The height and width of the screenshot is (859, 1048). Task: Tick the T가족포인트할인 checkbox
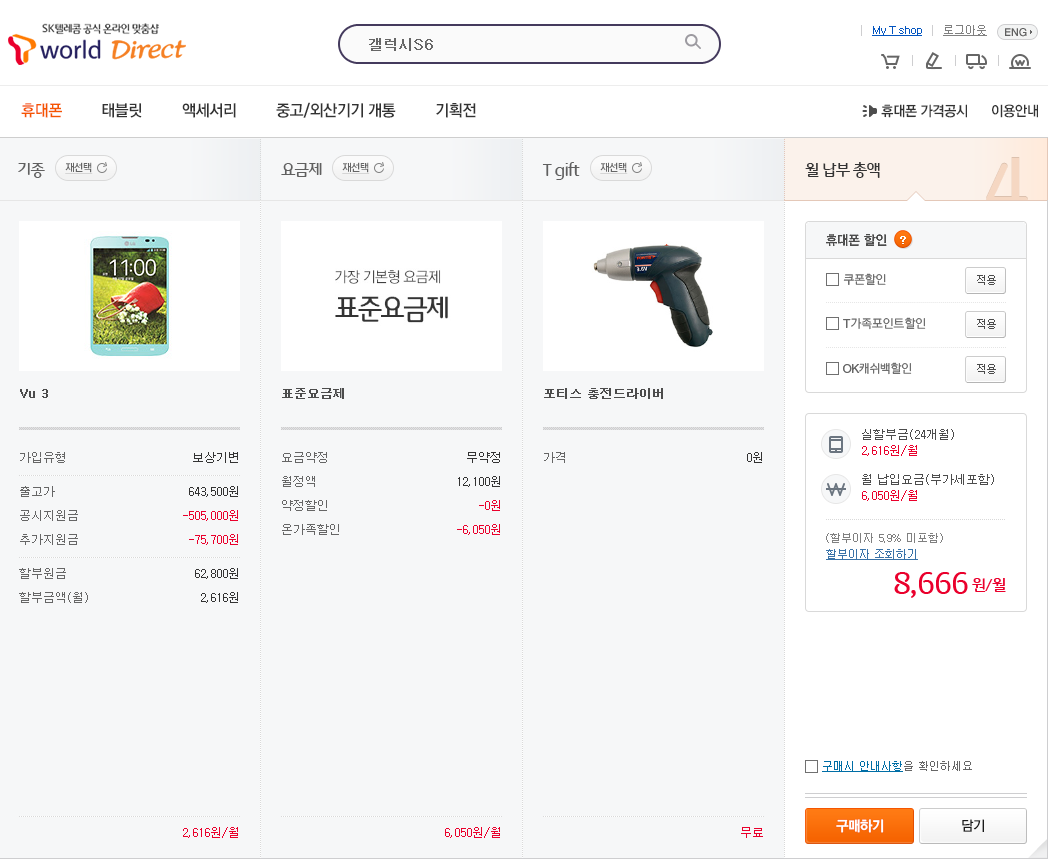(832, 324)
